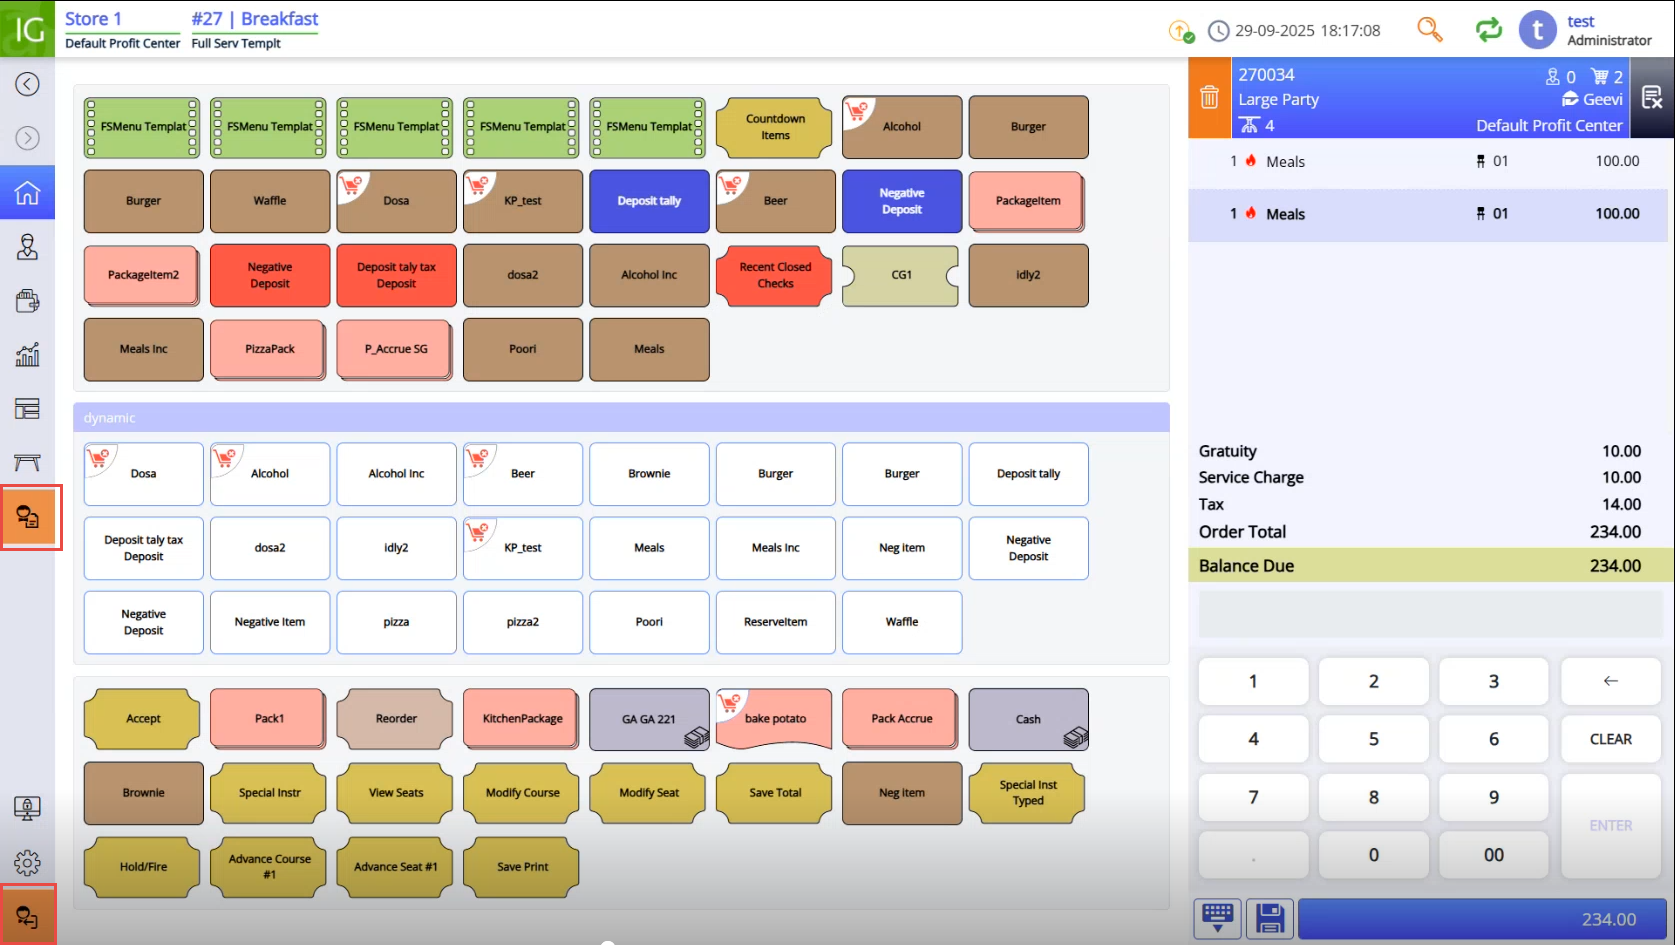Screen dimensions: 1675x945
Task: Click the Save Print button
Action: (522, 867)
